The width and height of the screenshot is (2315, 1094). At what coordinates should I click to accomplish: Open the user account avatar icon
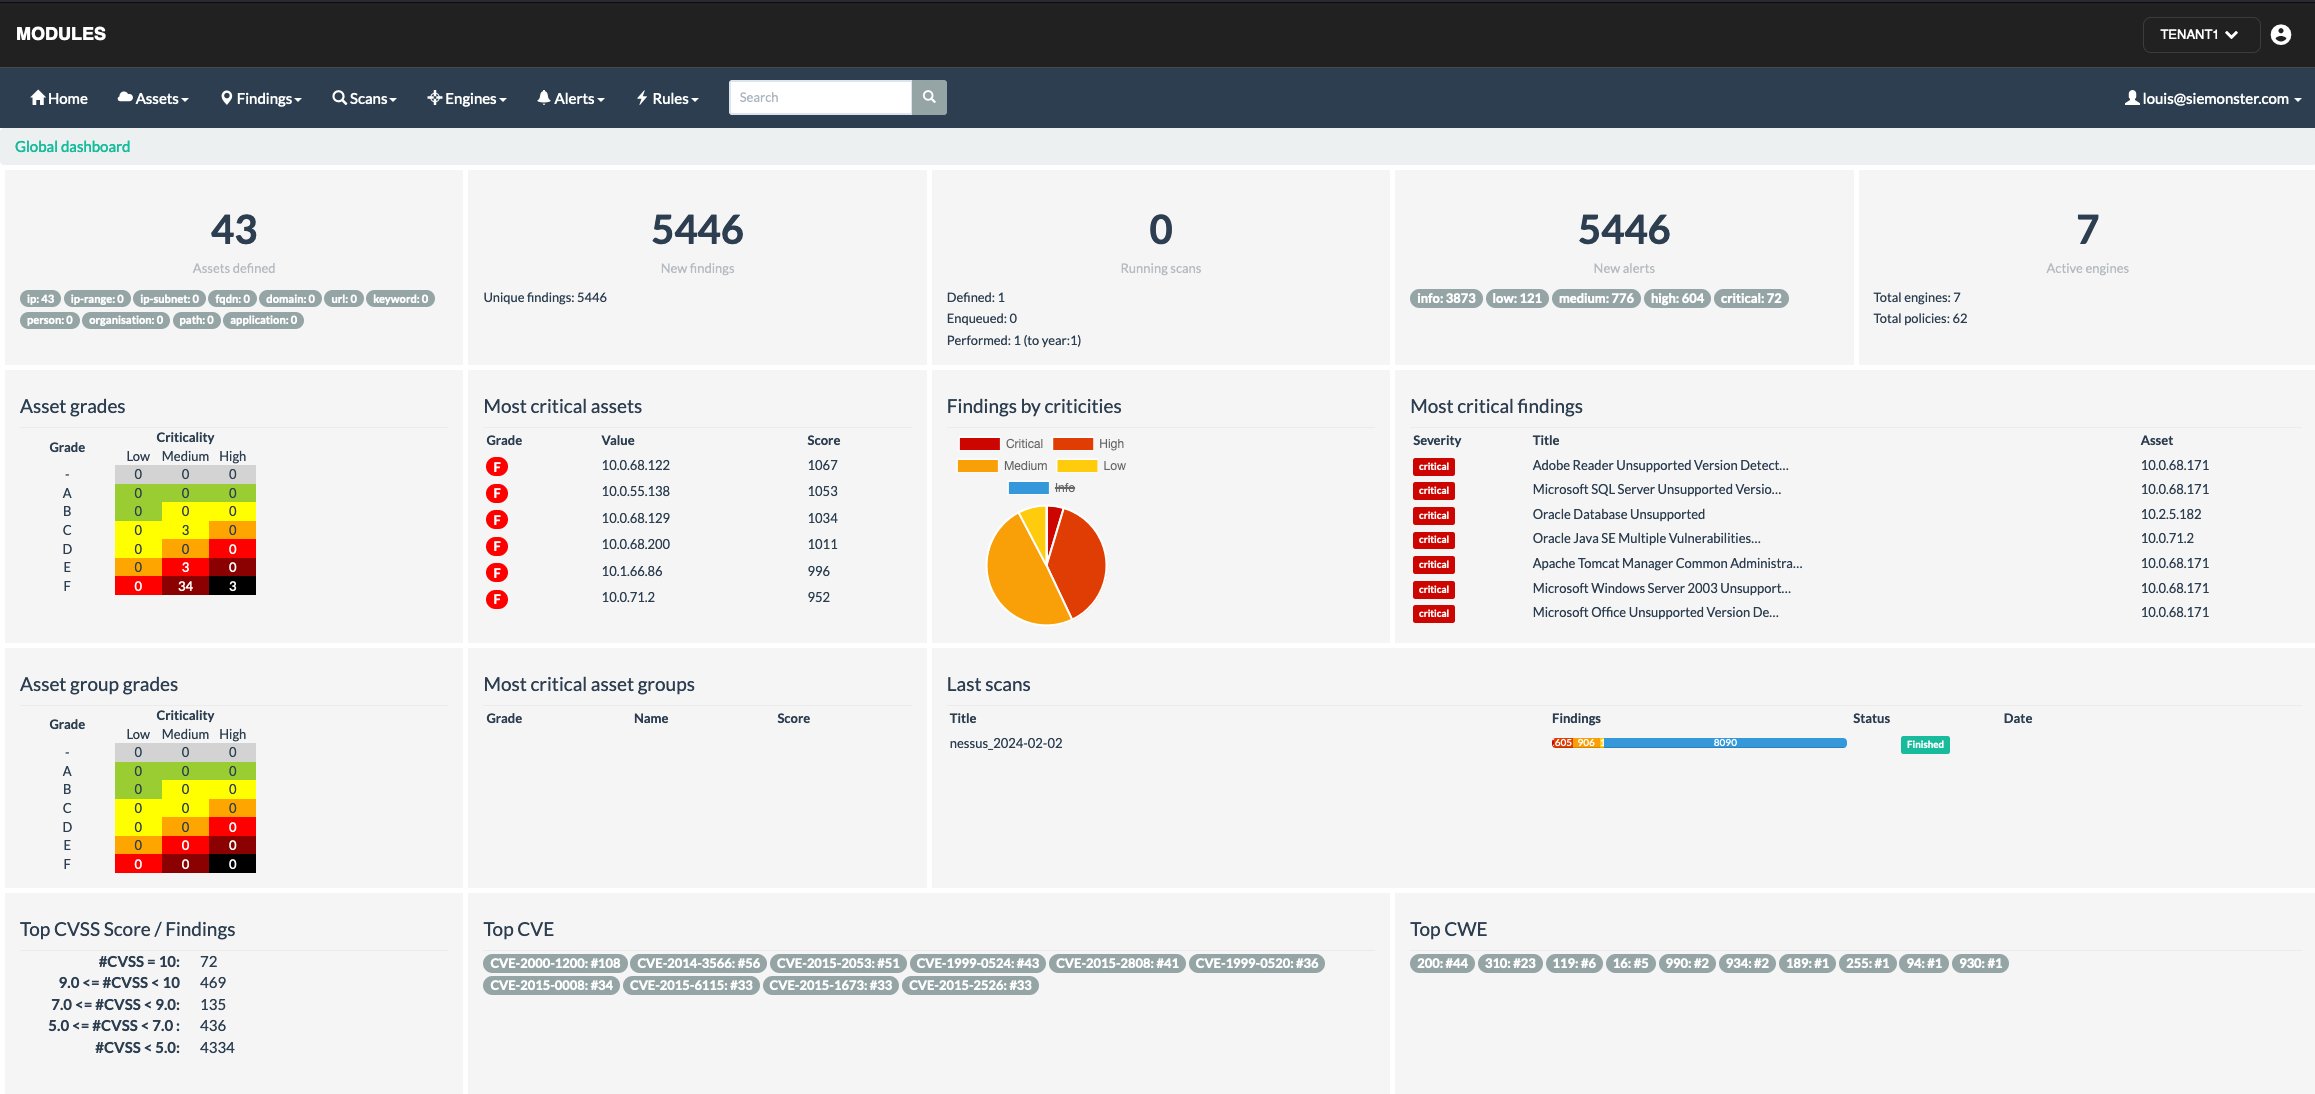pos(2281,34)
